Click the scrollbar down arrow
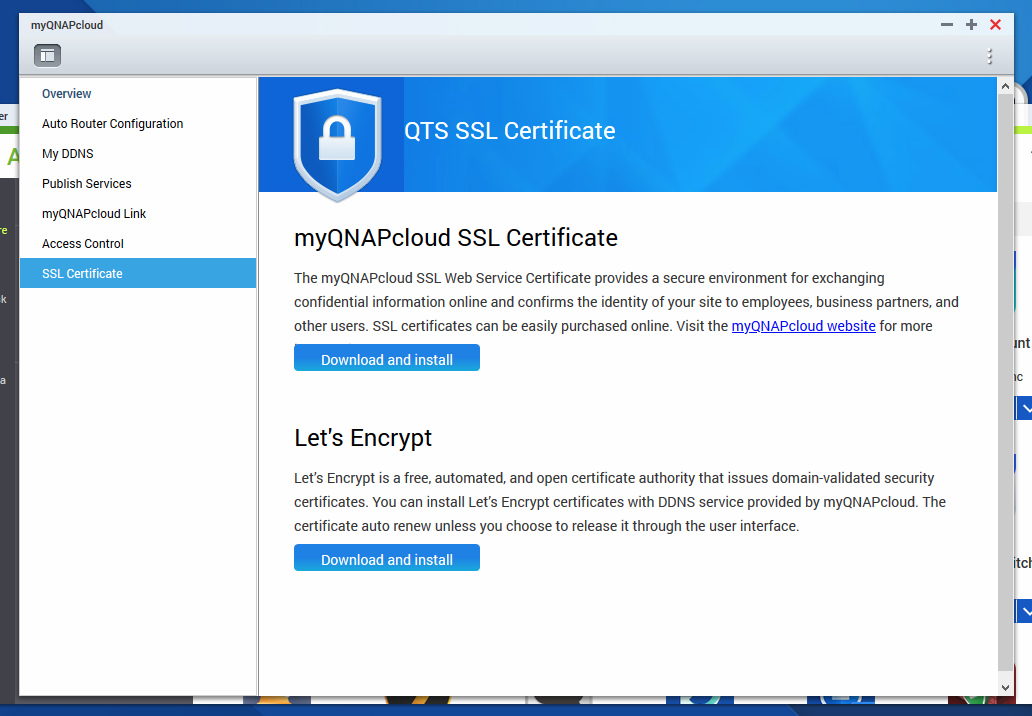Image resolution: width=1032 pixels, height=716 pixels. pyautogui.click(x=1005, y=686)
